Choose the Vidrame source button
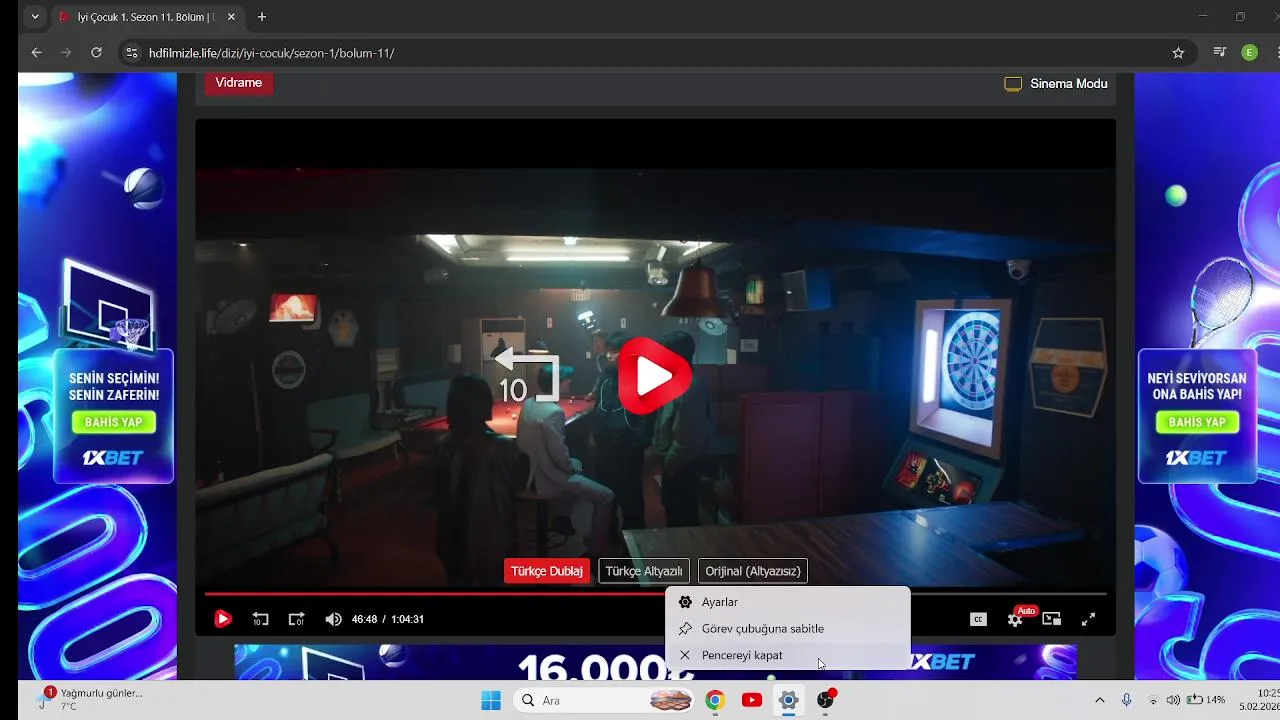This screenshot has height=720, width=1280. (x=239, y=83)
